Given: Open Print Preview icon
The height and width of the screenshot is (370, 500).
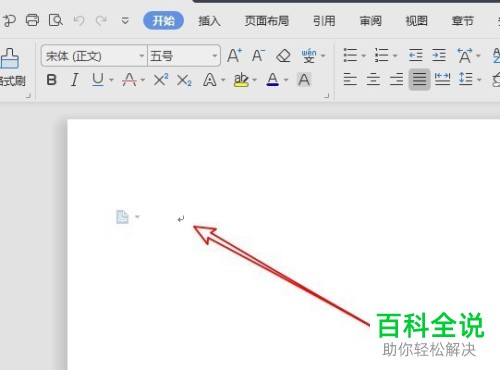Looking at the screenshot, I should (x=55, y=21).
